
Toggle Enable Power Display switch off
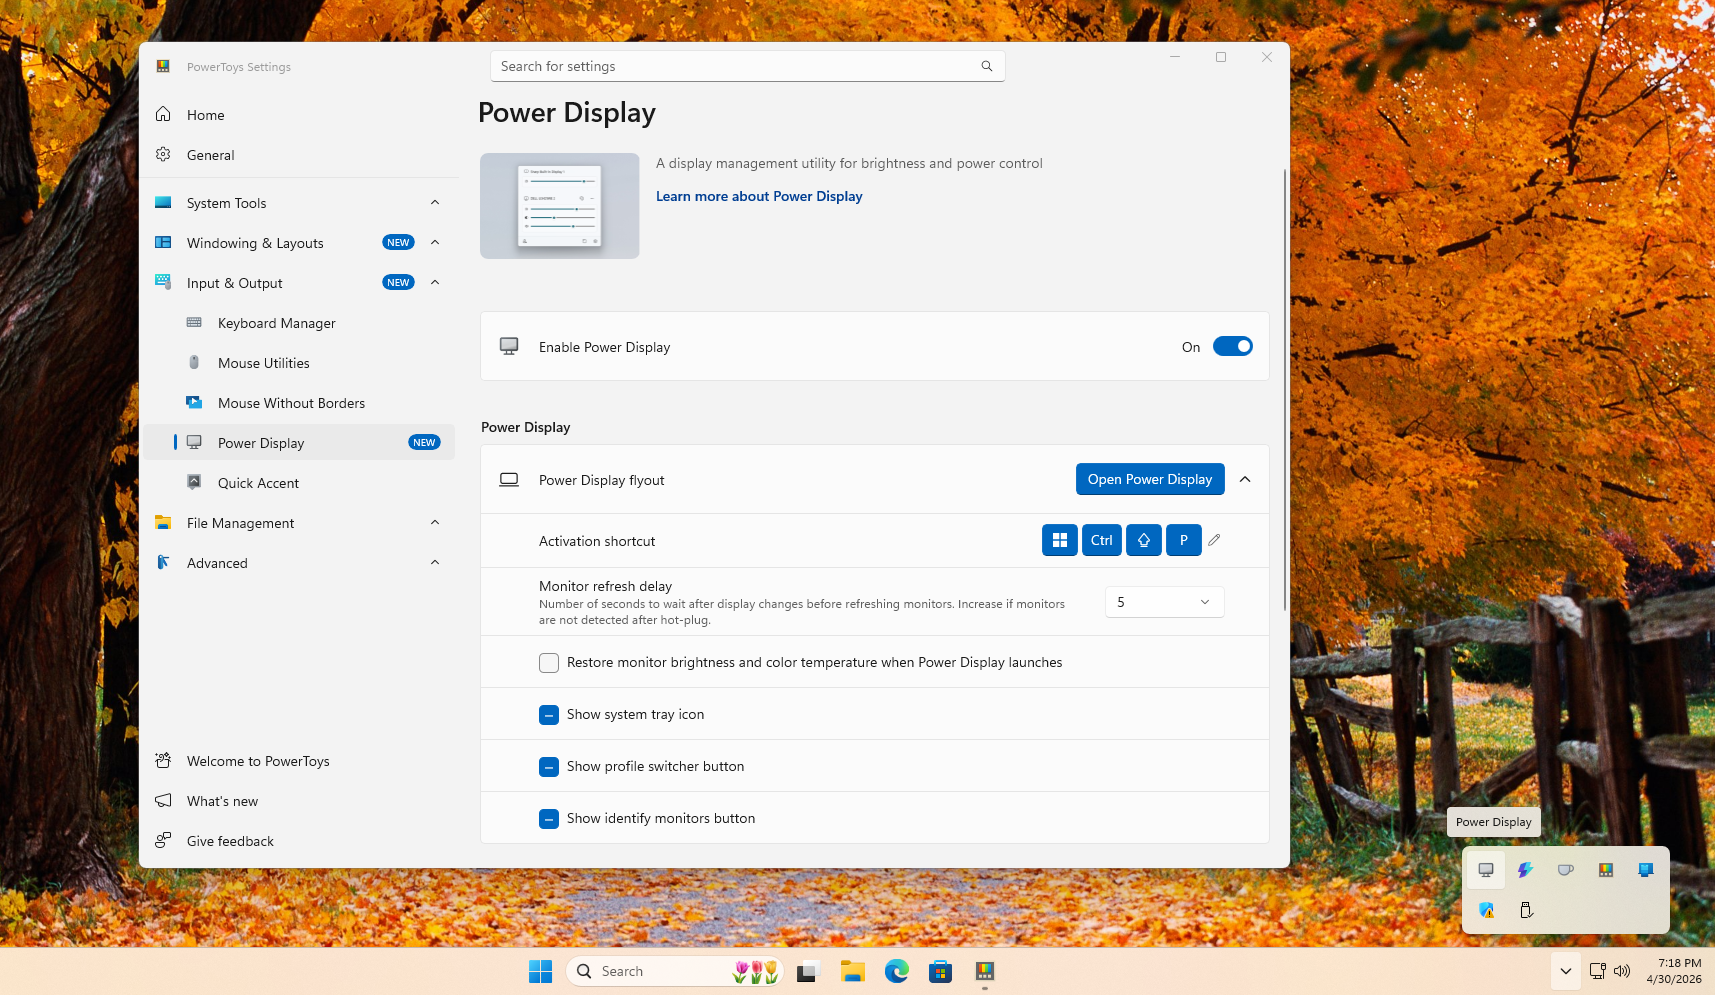[1233, 346]
